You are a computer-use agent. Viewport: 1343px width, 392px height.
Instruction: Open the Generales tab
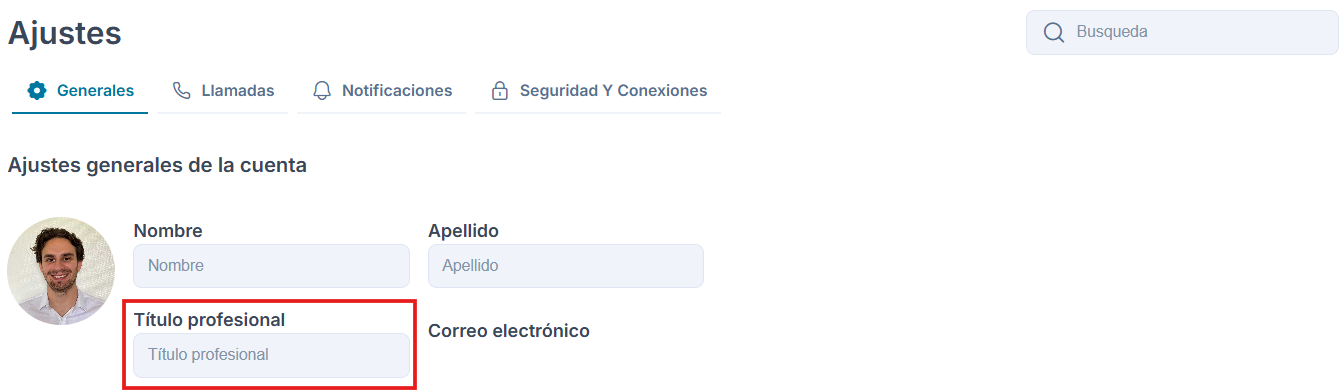point(80,91)
